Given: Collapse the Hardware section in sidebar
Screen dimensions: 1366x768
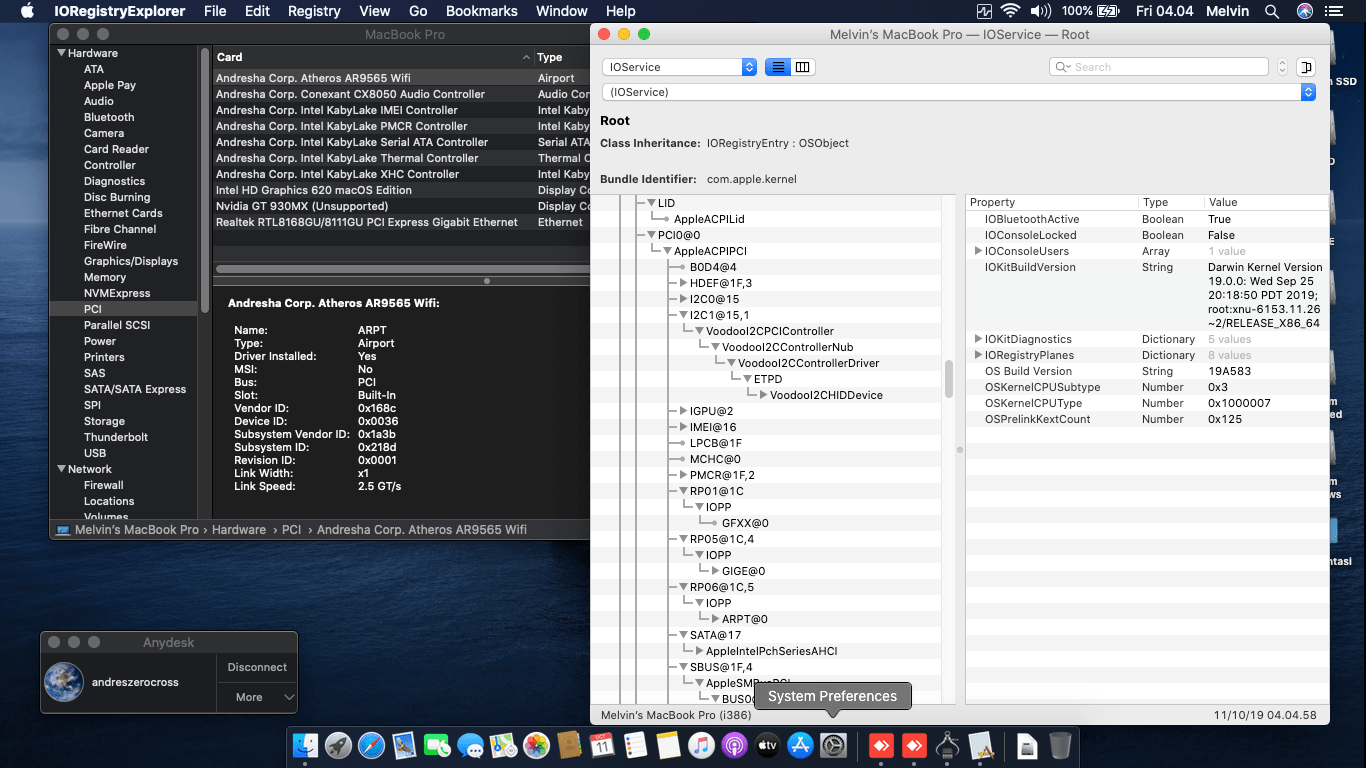Looking at the screenshot, I should click(62, 53).
